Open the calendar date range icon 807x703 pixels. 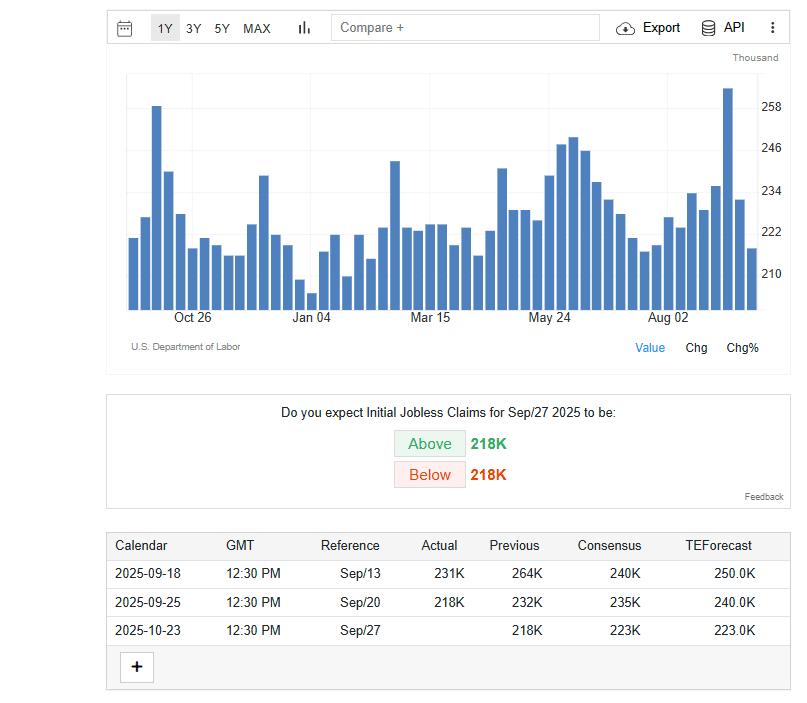coord(125,28)
